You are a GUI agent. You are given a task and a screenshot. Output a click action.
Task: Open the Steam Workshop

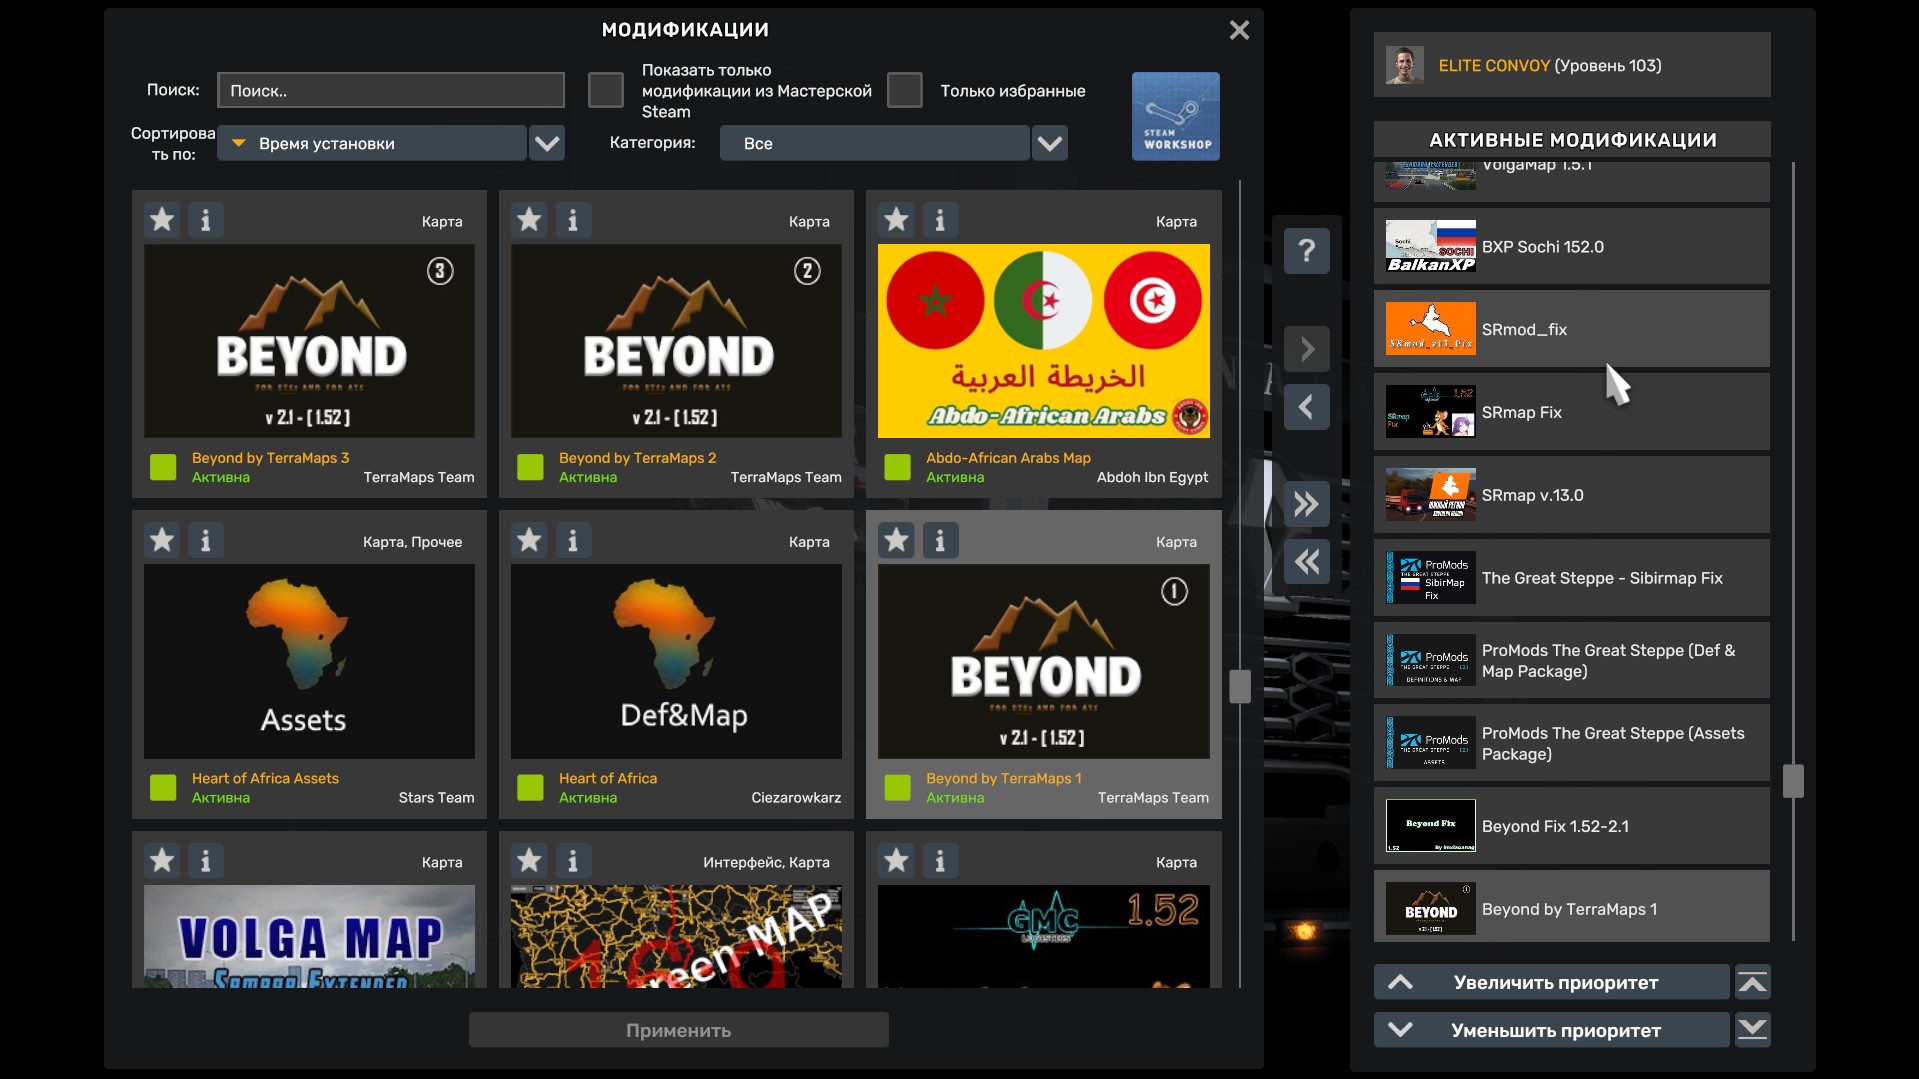pyautogui.click(x=1175, y=116)
